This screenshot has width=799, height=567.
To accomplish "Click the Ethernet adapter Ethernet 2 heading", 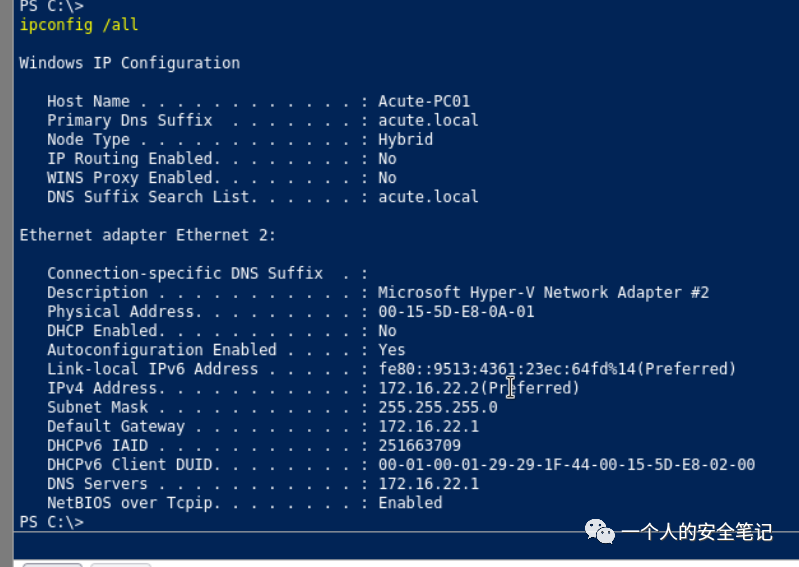I will (148, 235).
